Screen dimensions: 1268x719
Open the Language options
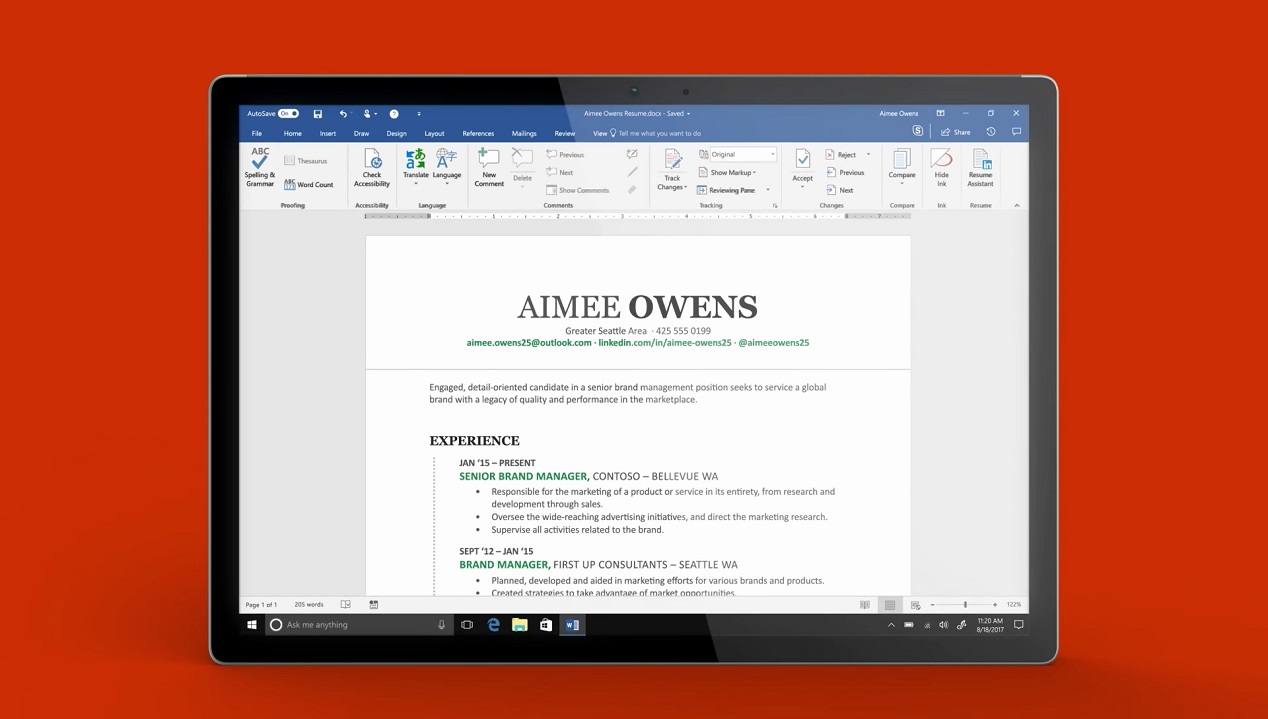coord(447,167)
